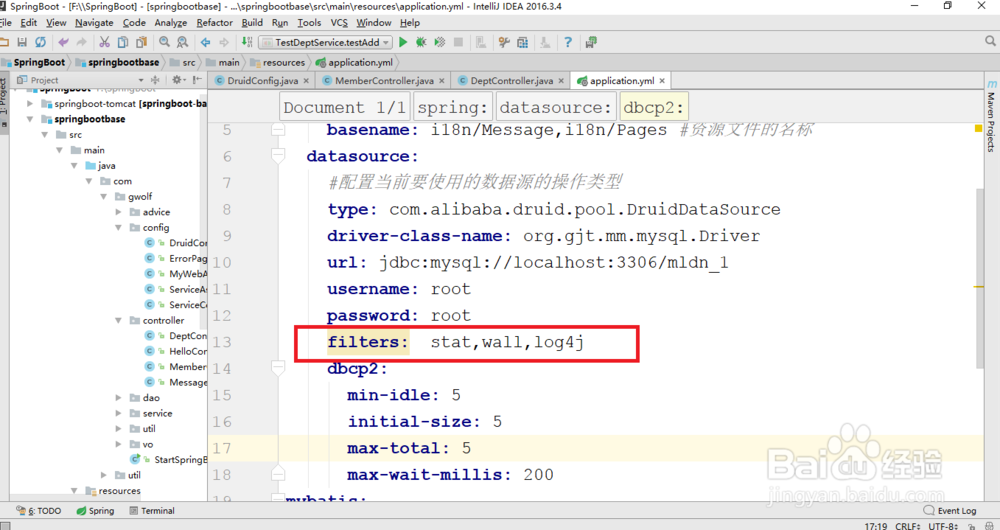Image resolution: width=1000 pixels, height=530 pixels.
Task: Open the TODO tool window
Action: click(40, 510)
